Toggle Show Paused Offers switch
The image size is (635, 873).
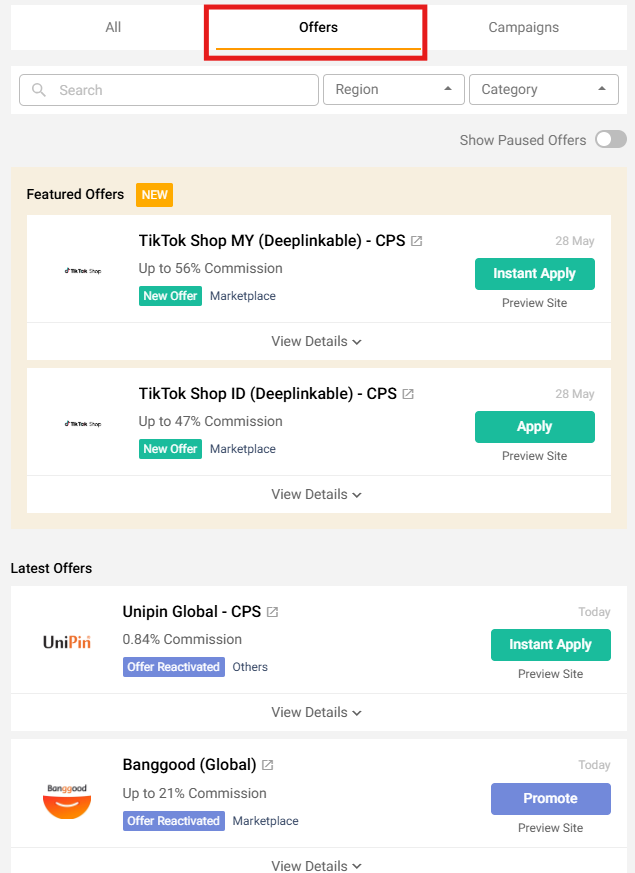click(610, 140)
